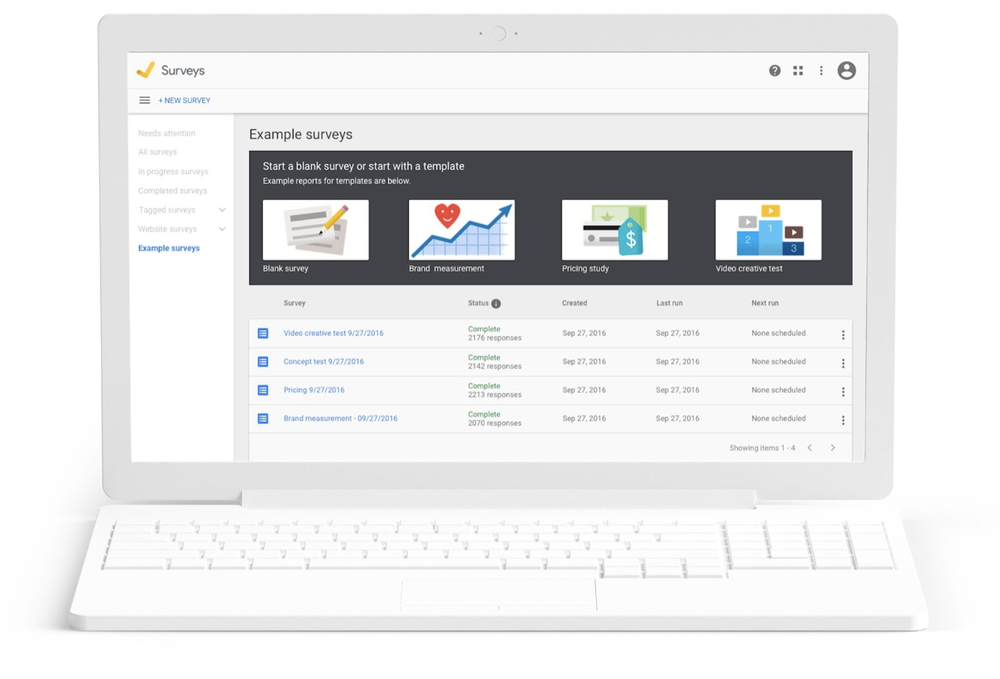1000x679 pixels.
Task: Open more options for Video creative test row
Action: click(842, 335)
